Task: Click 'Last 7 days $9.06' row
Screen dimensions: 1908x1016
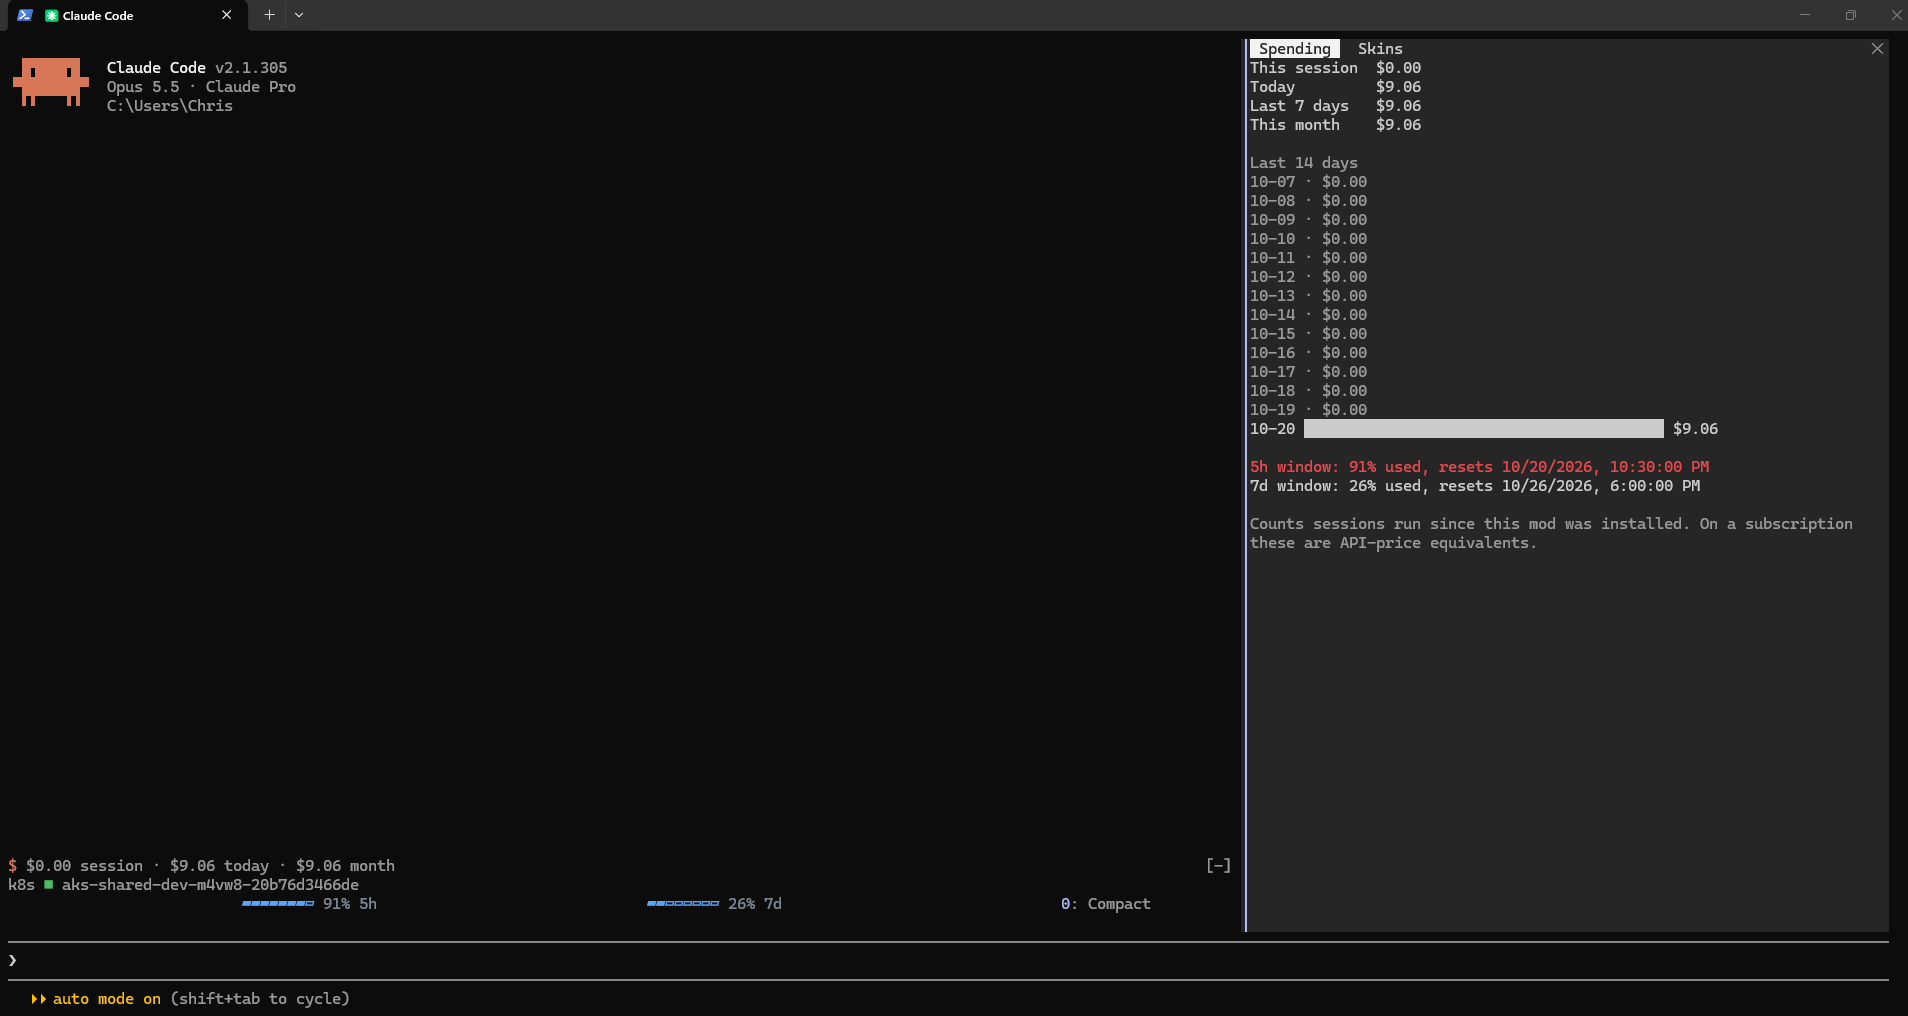Action: click(1335, 106)
